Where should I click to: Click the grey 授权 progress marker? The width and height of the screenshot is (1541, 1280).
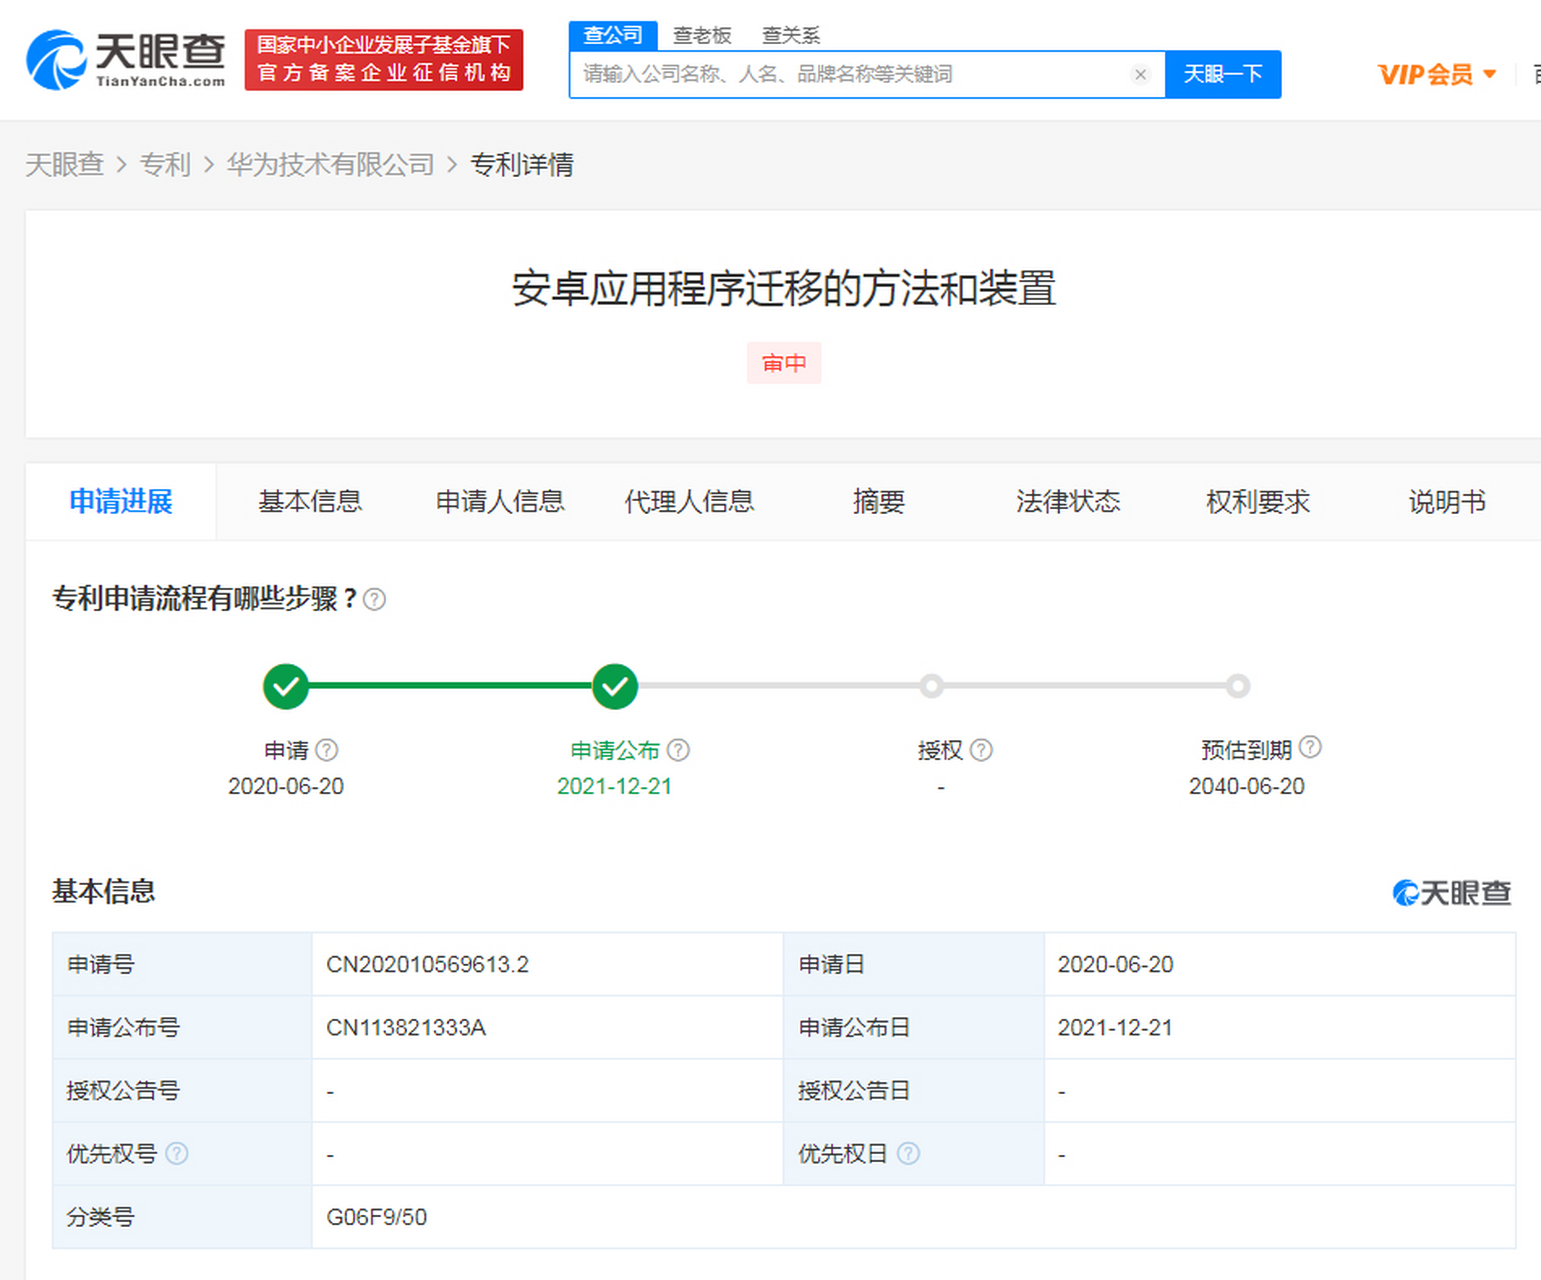[x=932, y=686]
